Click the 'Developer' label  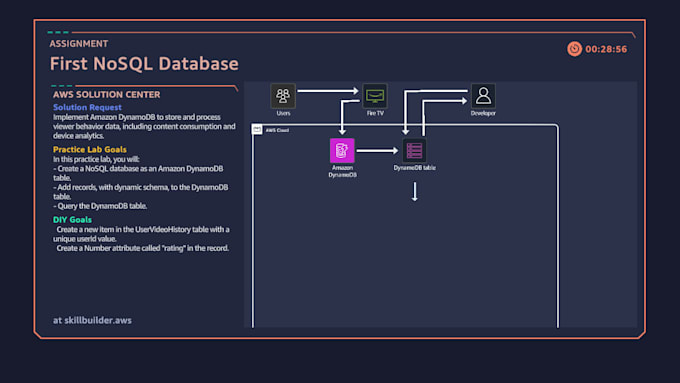tap(483, 113)
